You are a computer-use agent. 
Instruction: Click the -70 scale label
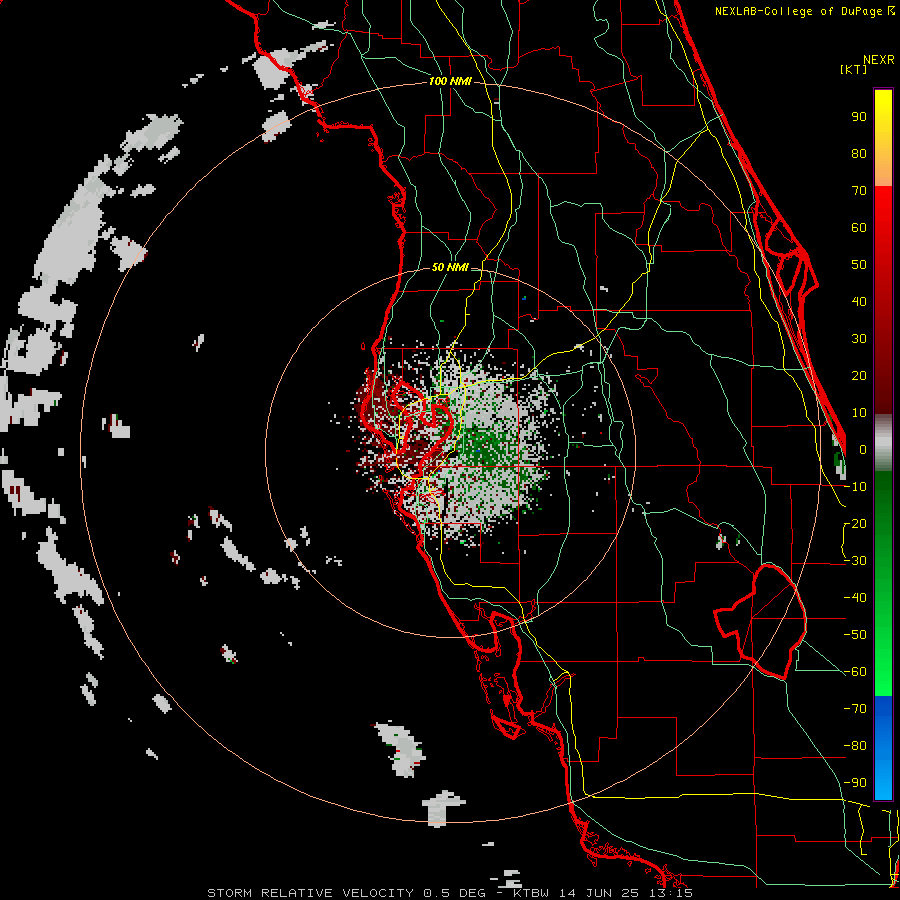[855, 709]
